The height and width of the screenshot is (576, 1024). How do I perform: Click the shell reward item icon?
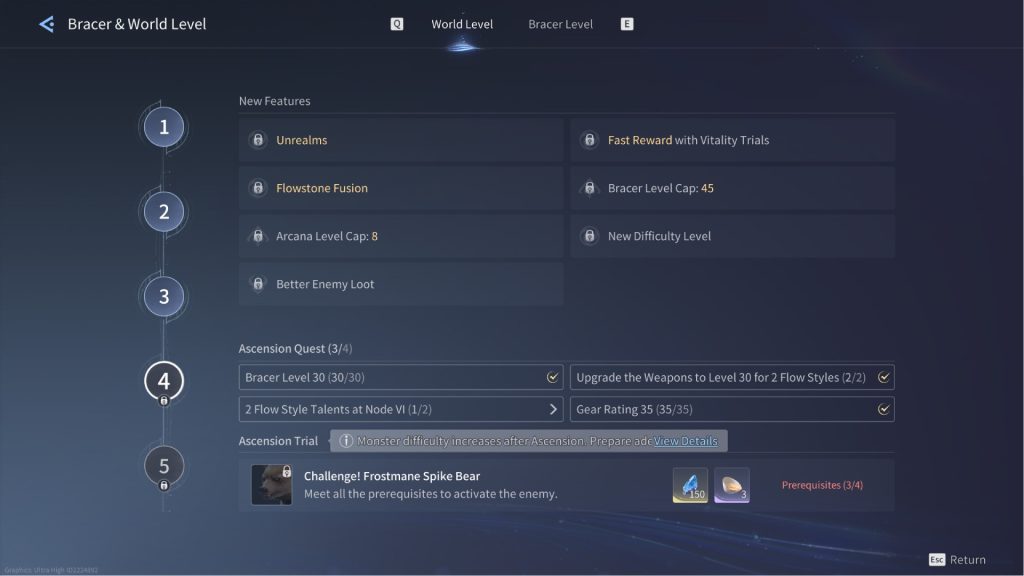point(731,485)
